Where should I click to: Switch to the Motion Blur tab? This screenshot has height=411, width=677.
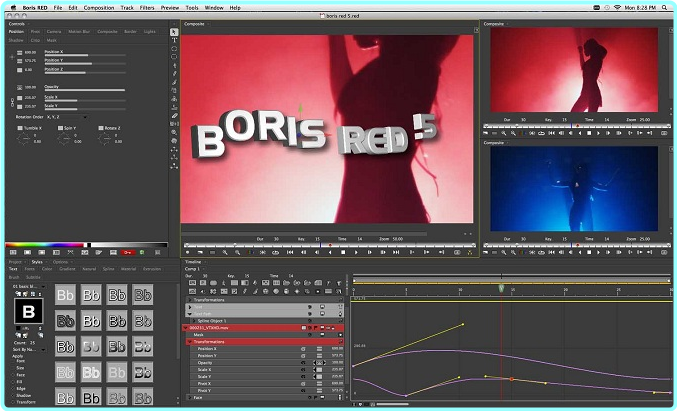(79, 32)
